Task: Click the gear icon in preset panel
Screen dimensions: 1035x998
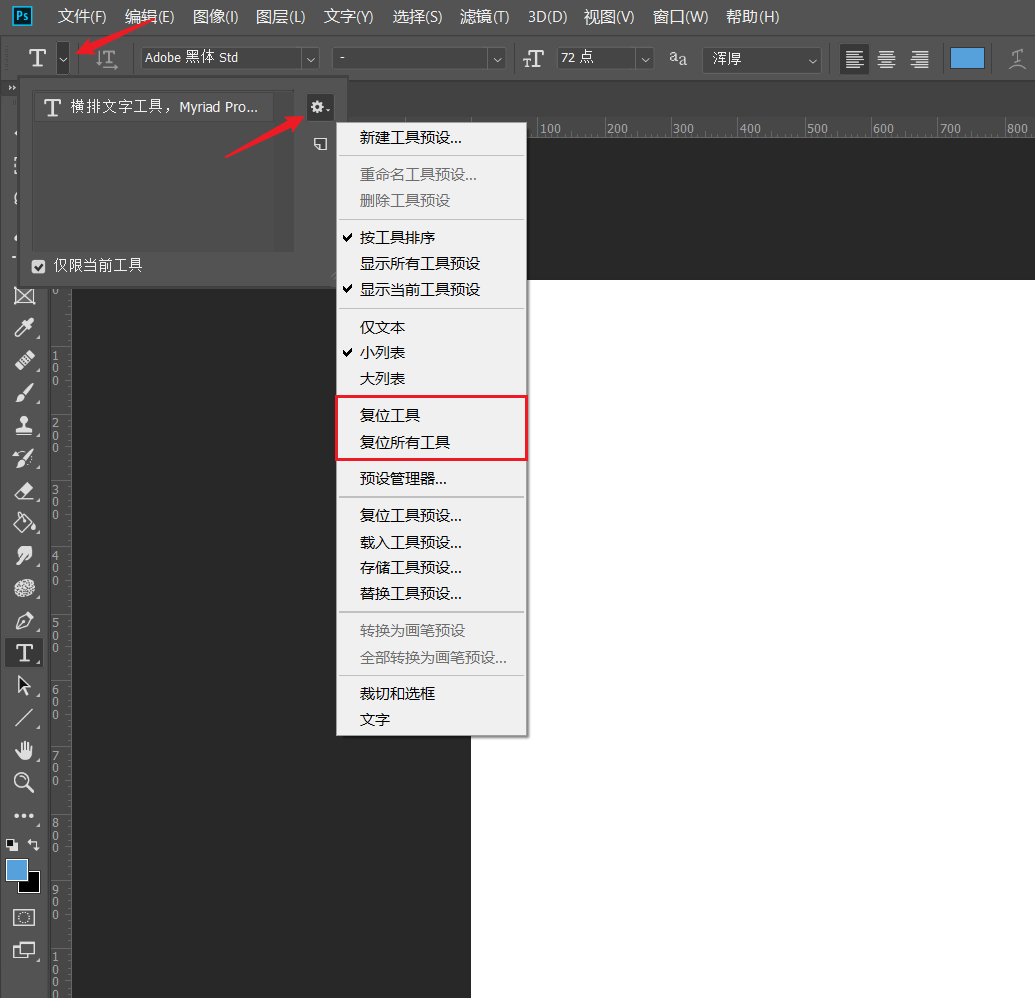Action: pos(319,107)
